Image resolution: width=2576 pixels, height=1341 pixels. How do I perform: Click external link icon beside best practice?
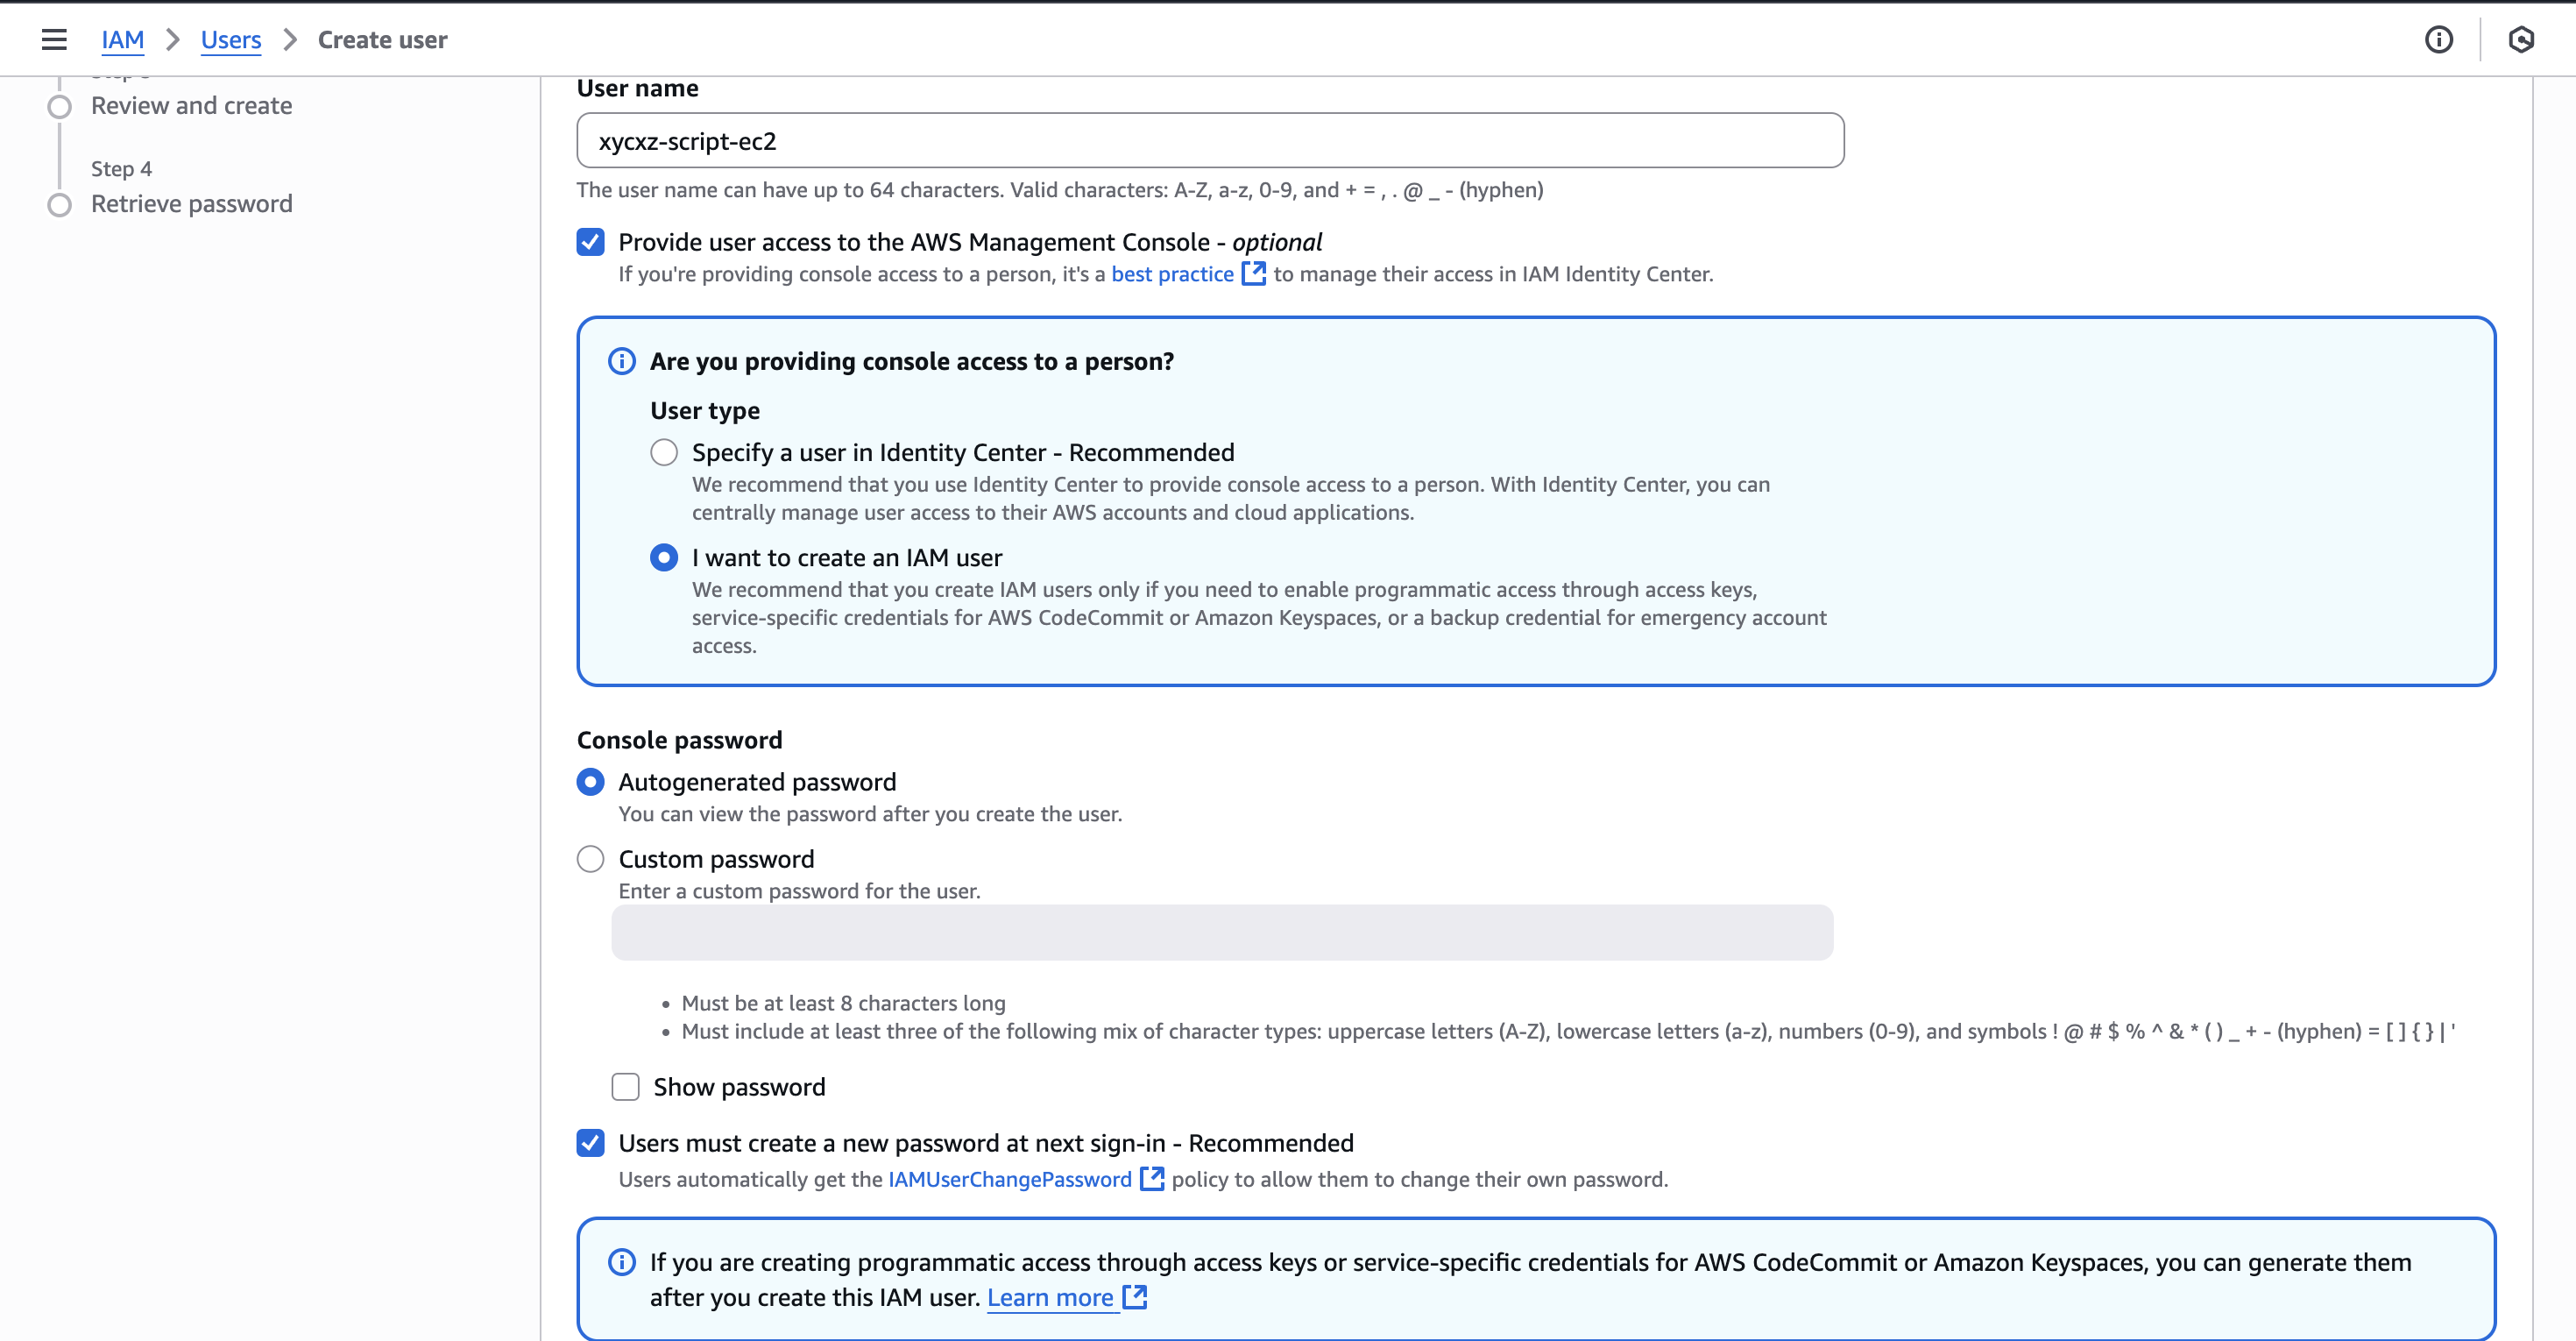1253,274
